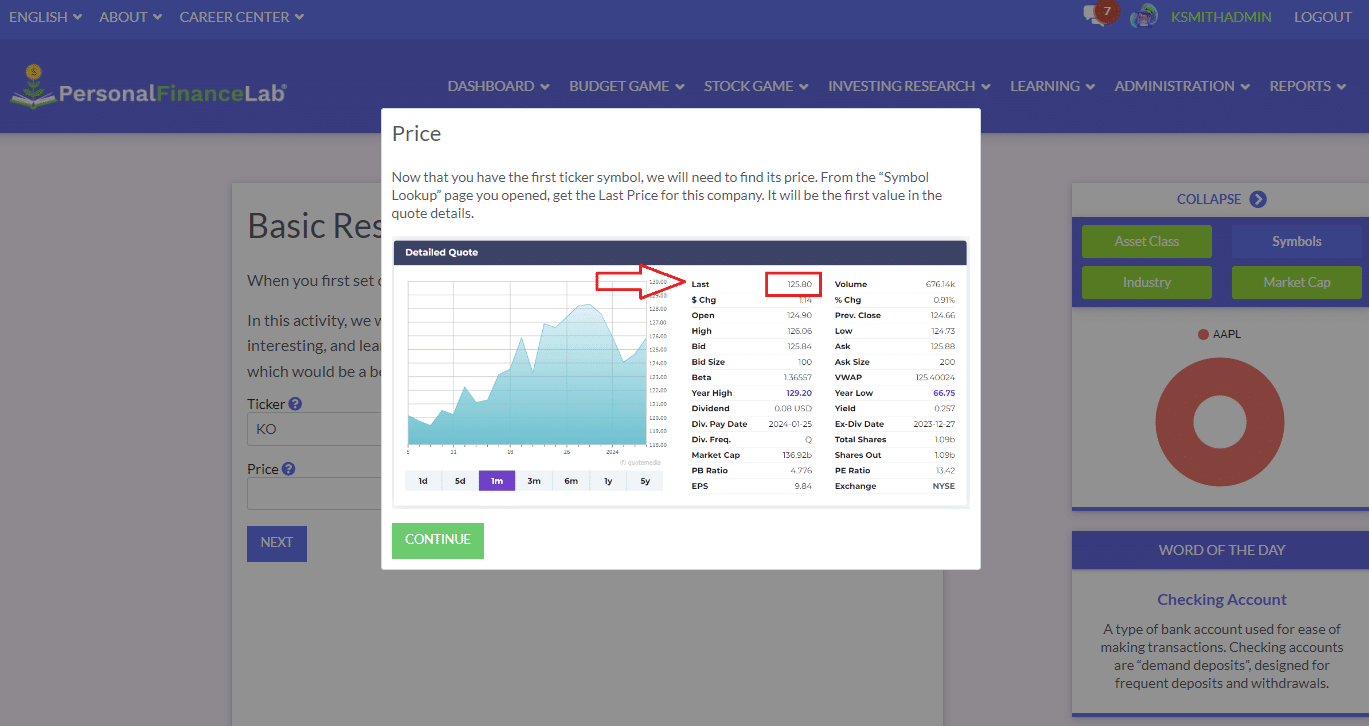Click the help icon next to Ticker

click(x=297, y=403)
